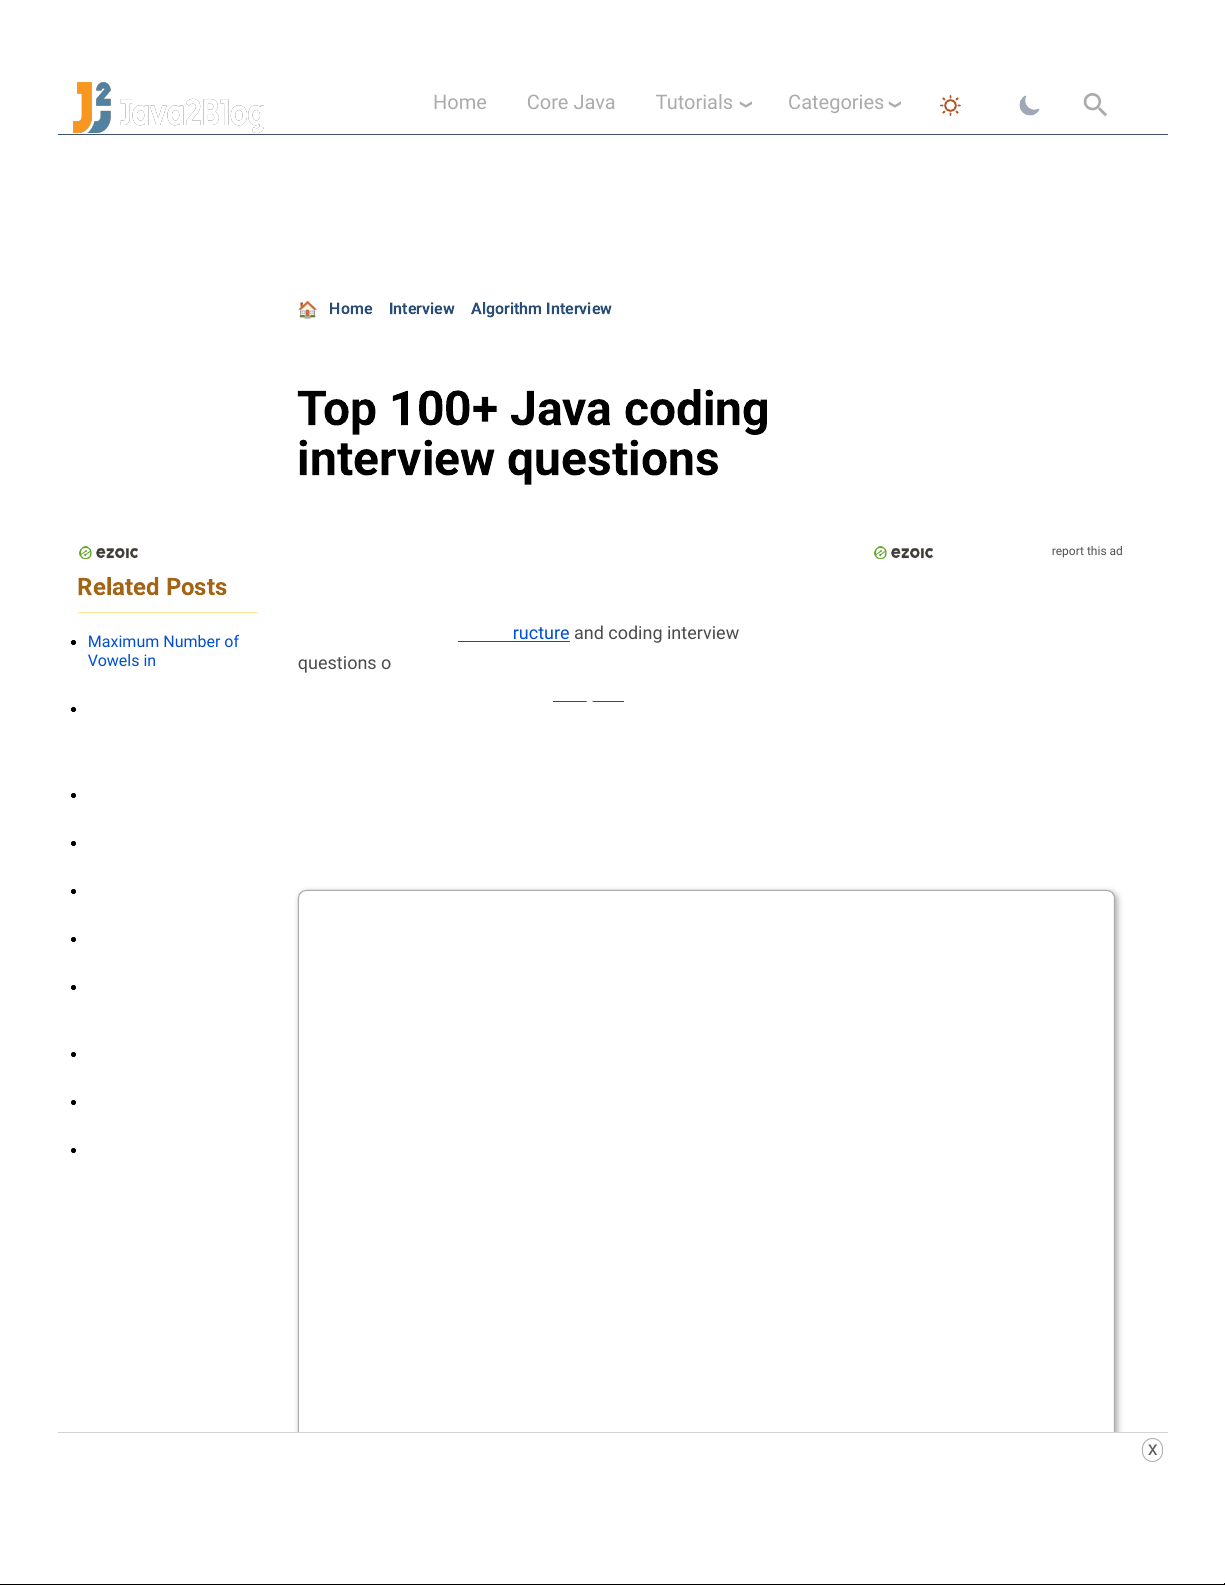Expand the Tutorials dropdown menu
Image resolution: width=1225 pixels, height=1585 pixels.
click(x=703, y=103)
